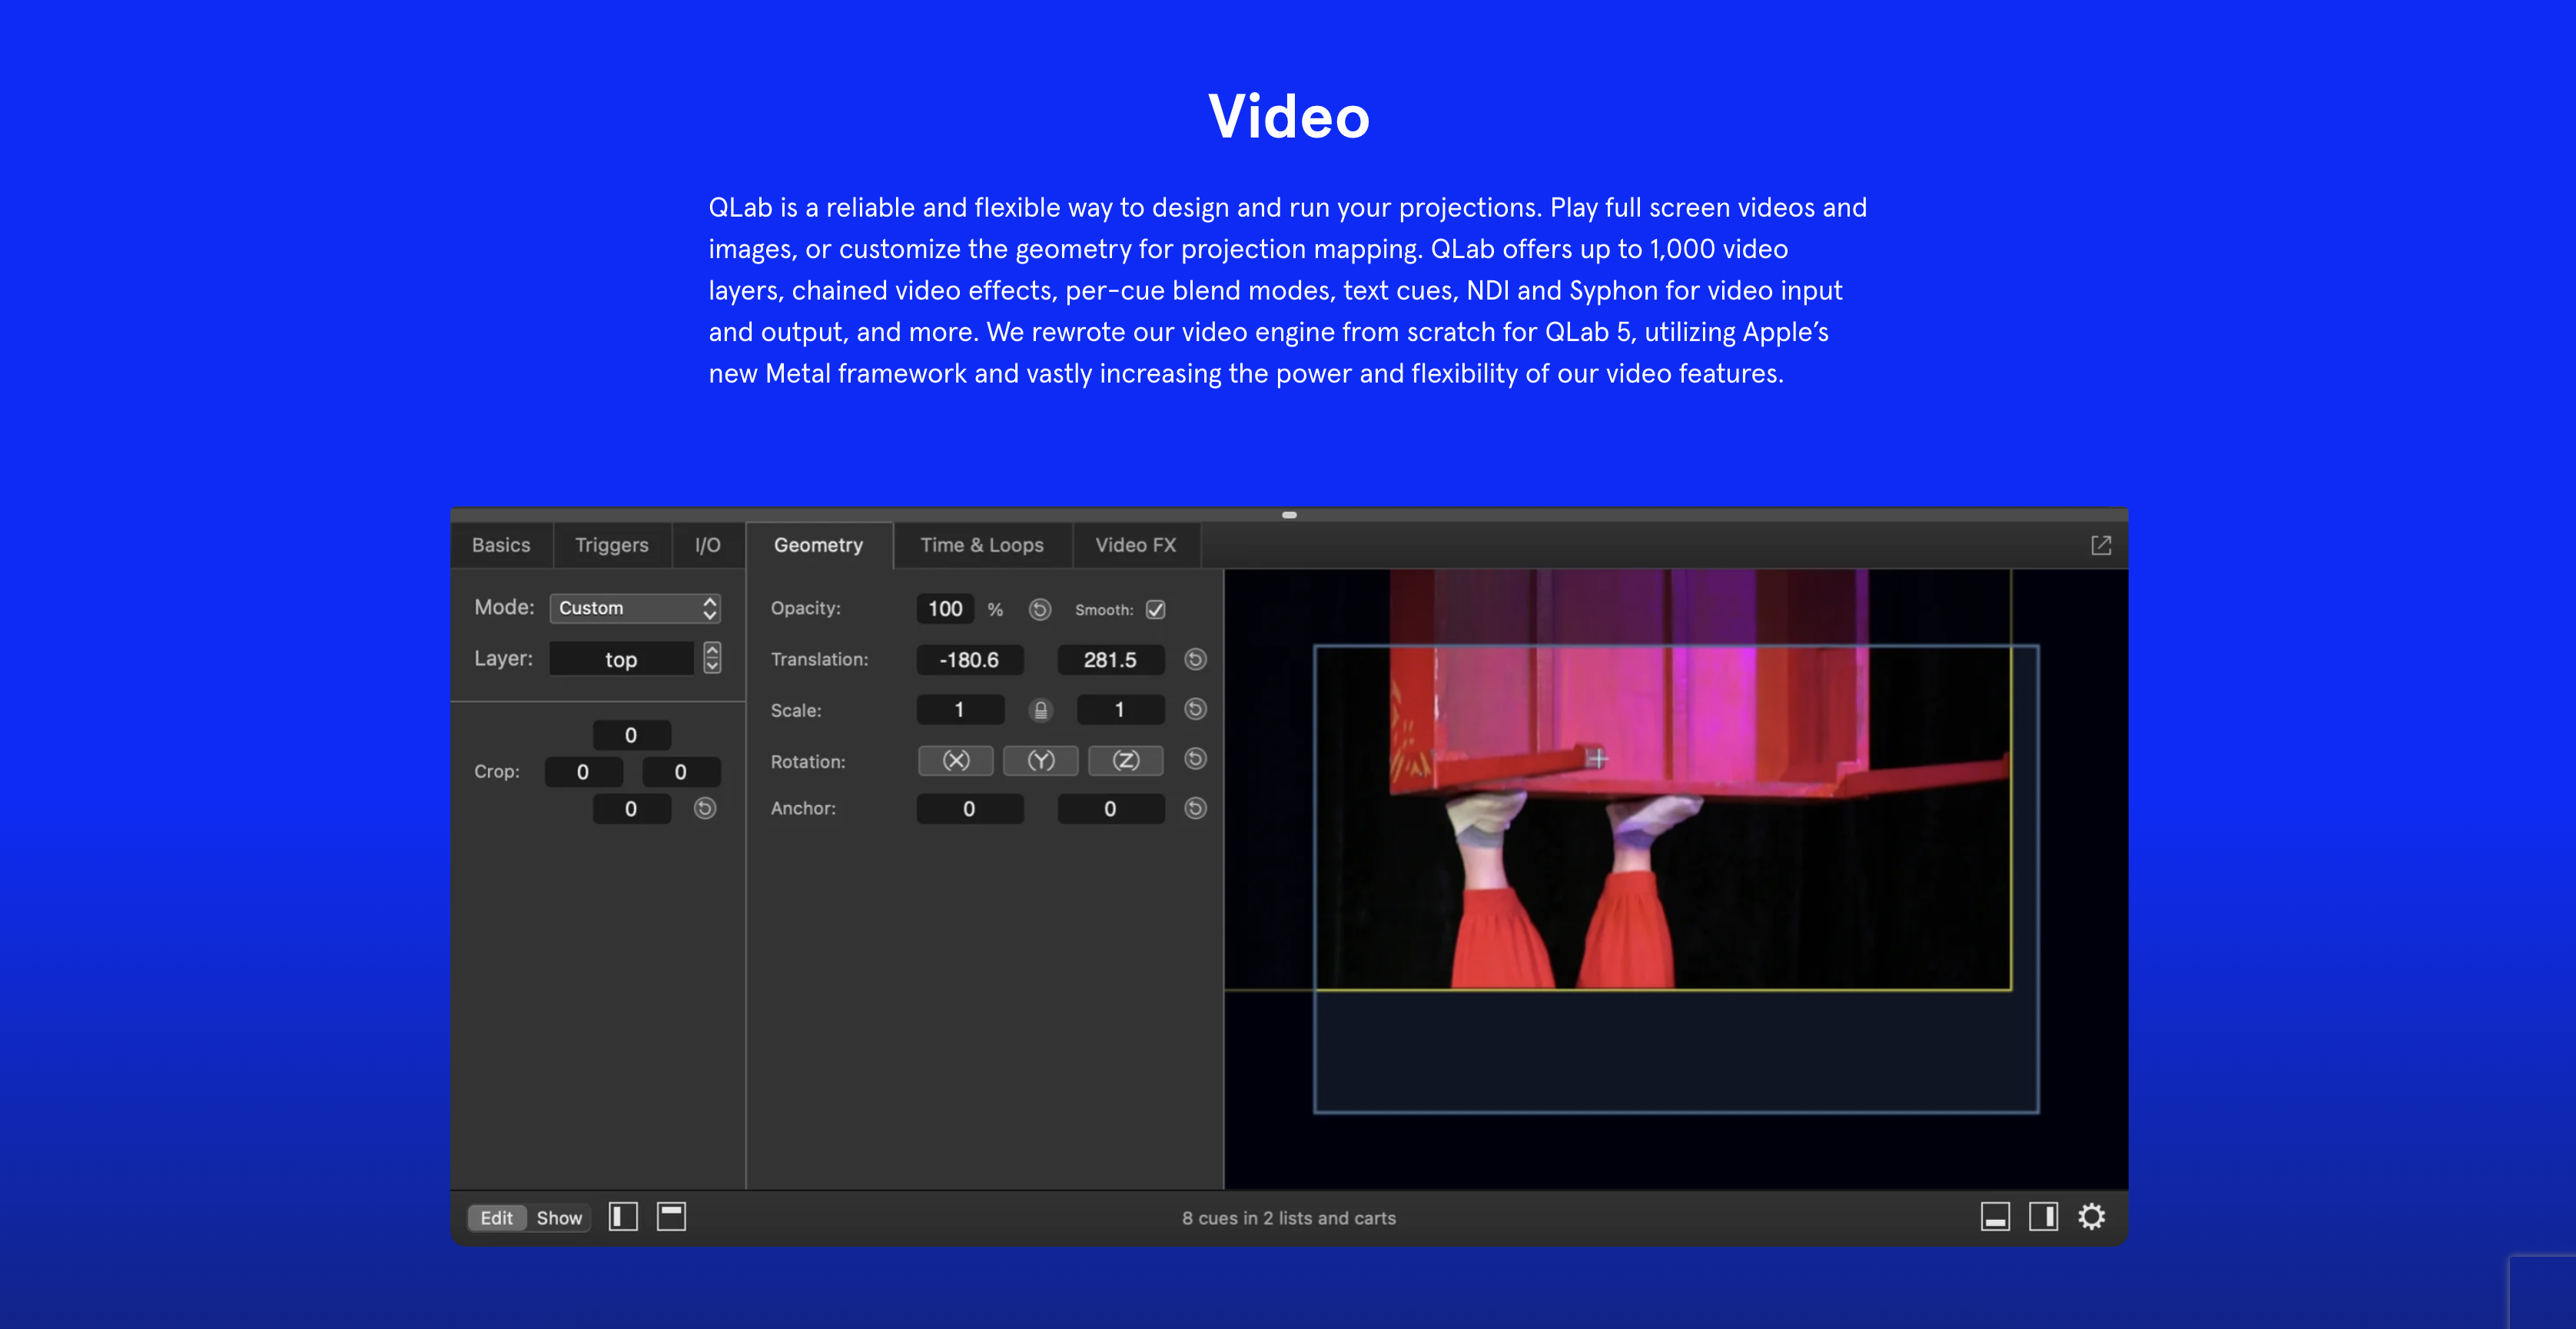Screen dimensions: 2576x1329
Task: Toggle the top panel layout icon
Action: (671, 1217)
